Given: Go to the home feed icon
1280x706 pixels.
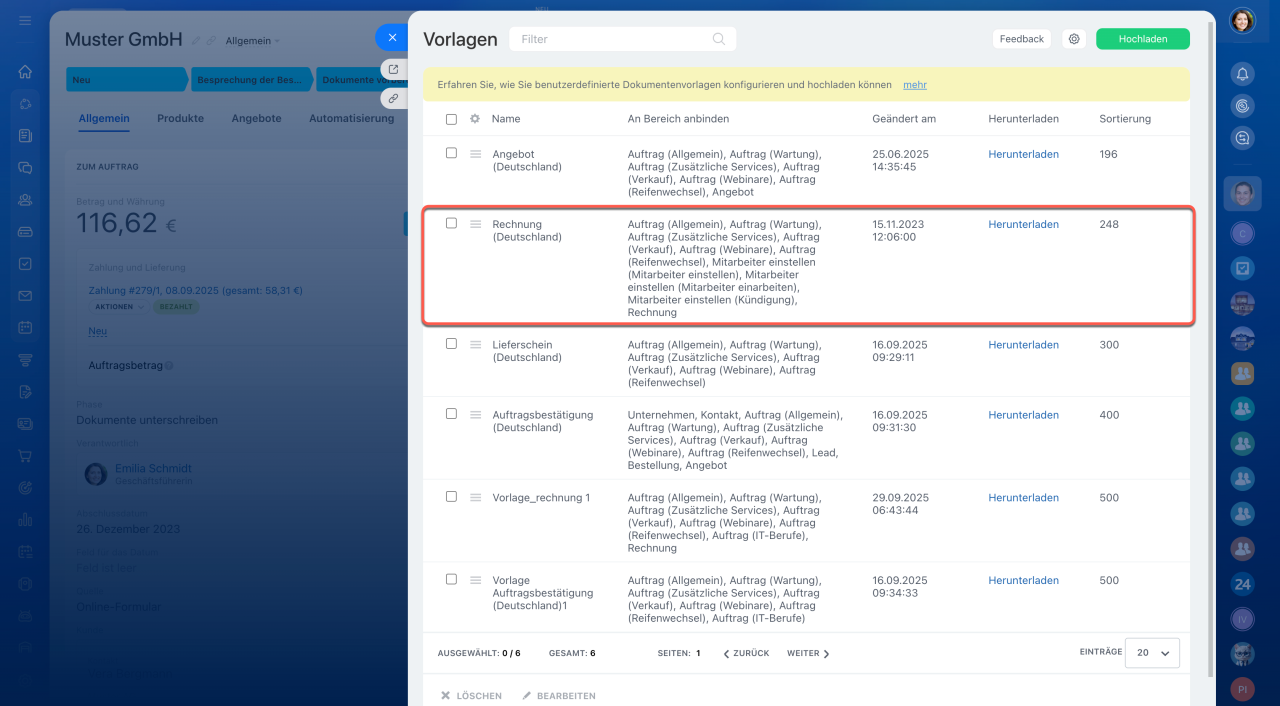Looking at the screenshot, I should (25, 72).
